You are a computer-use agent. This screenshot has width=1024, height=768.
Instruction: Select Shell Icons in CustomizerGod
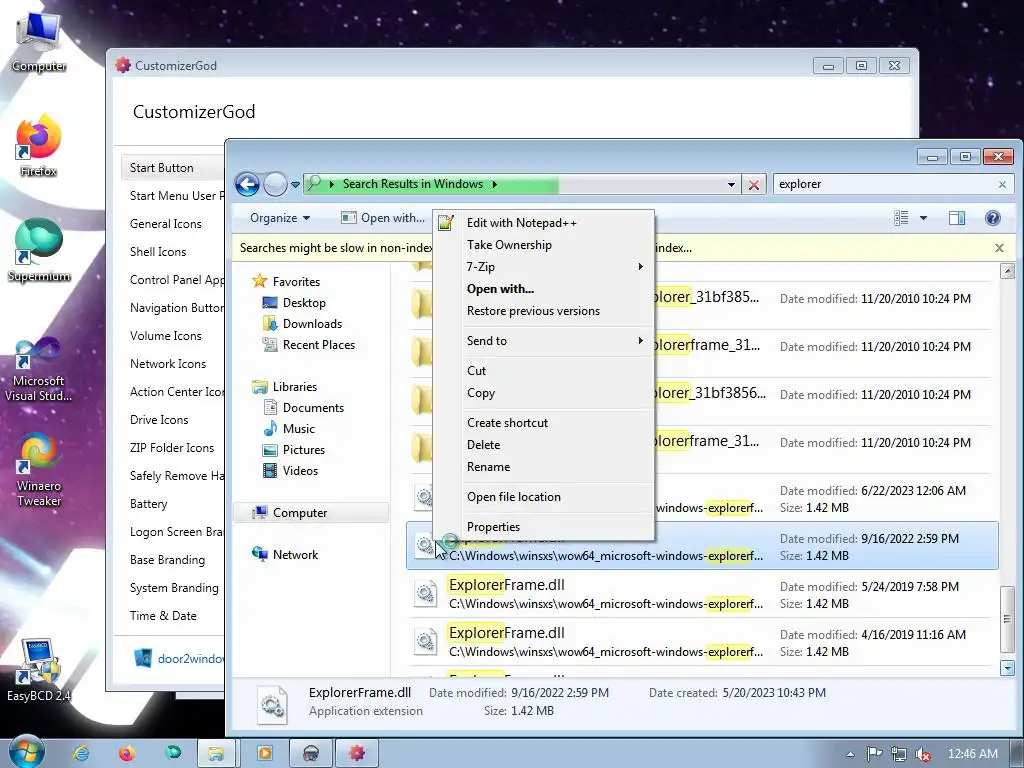[x=158, y=252]
